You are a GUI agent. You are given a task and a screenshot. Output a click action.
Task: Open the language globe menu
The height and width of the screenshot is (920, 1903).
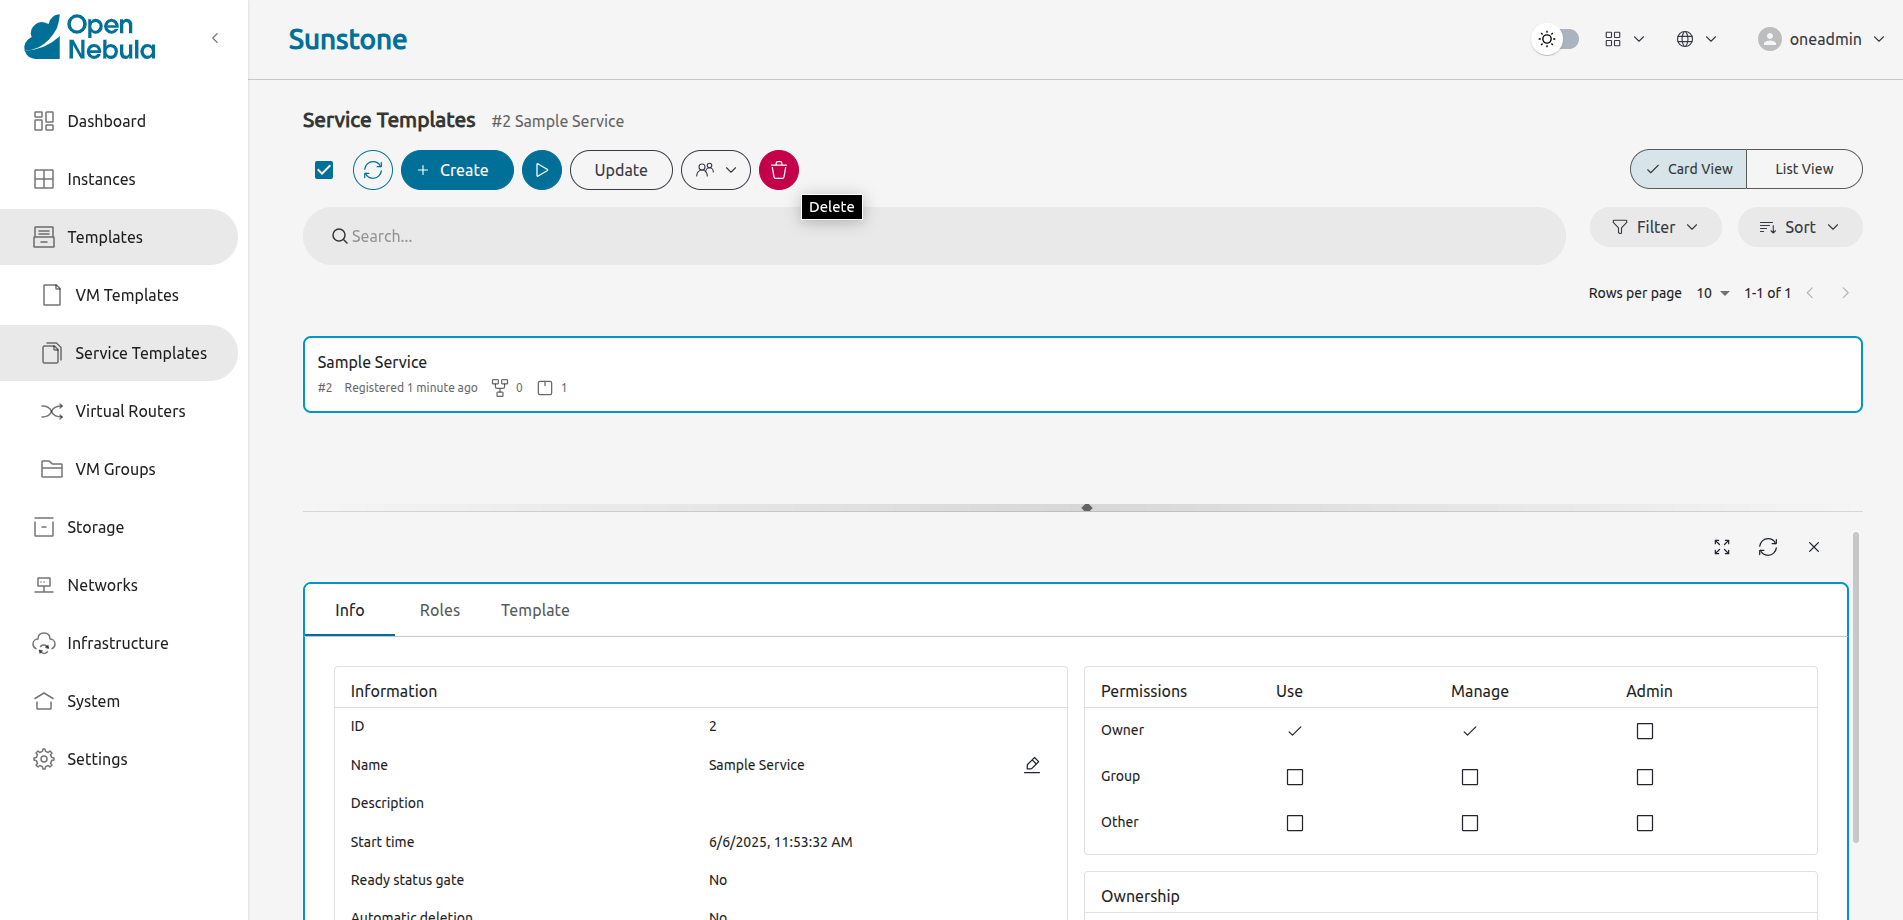click(x=1696, y=39)
